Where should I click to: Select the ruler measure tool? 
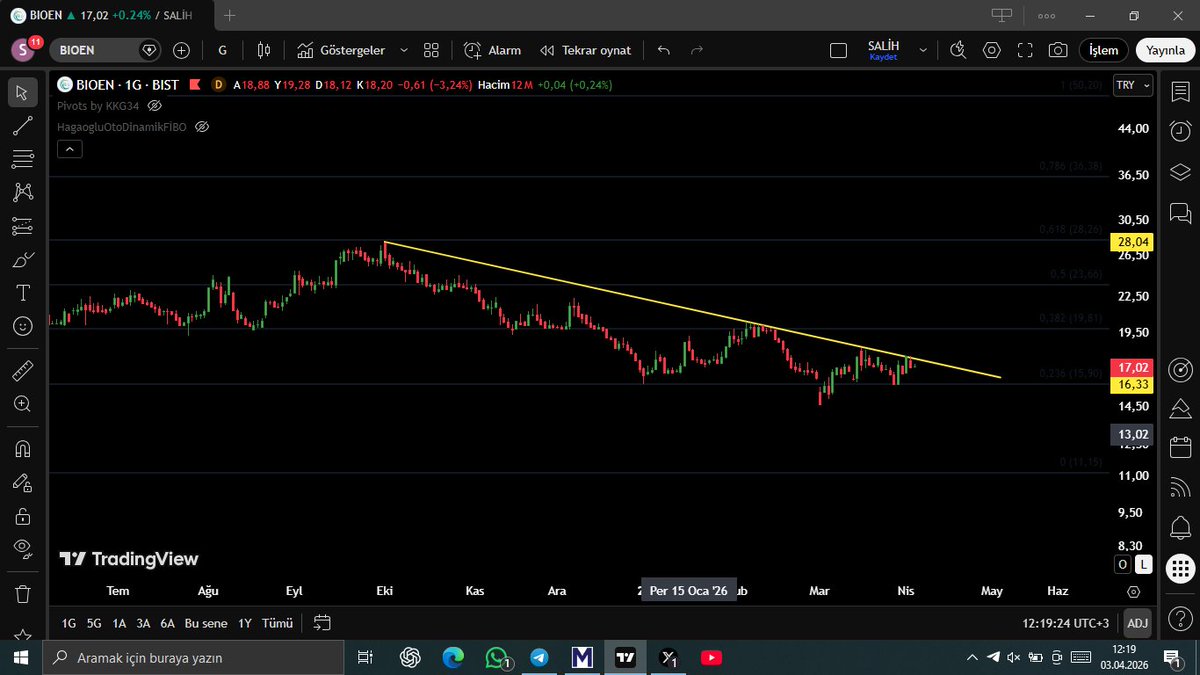coord(22,371)
